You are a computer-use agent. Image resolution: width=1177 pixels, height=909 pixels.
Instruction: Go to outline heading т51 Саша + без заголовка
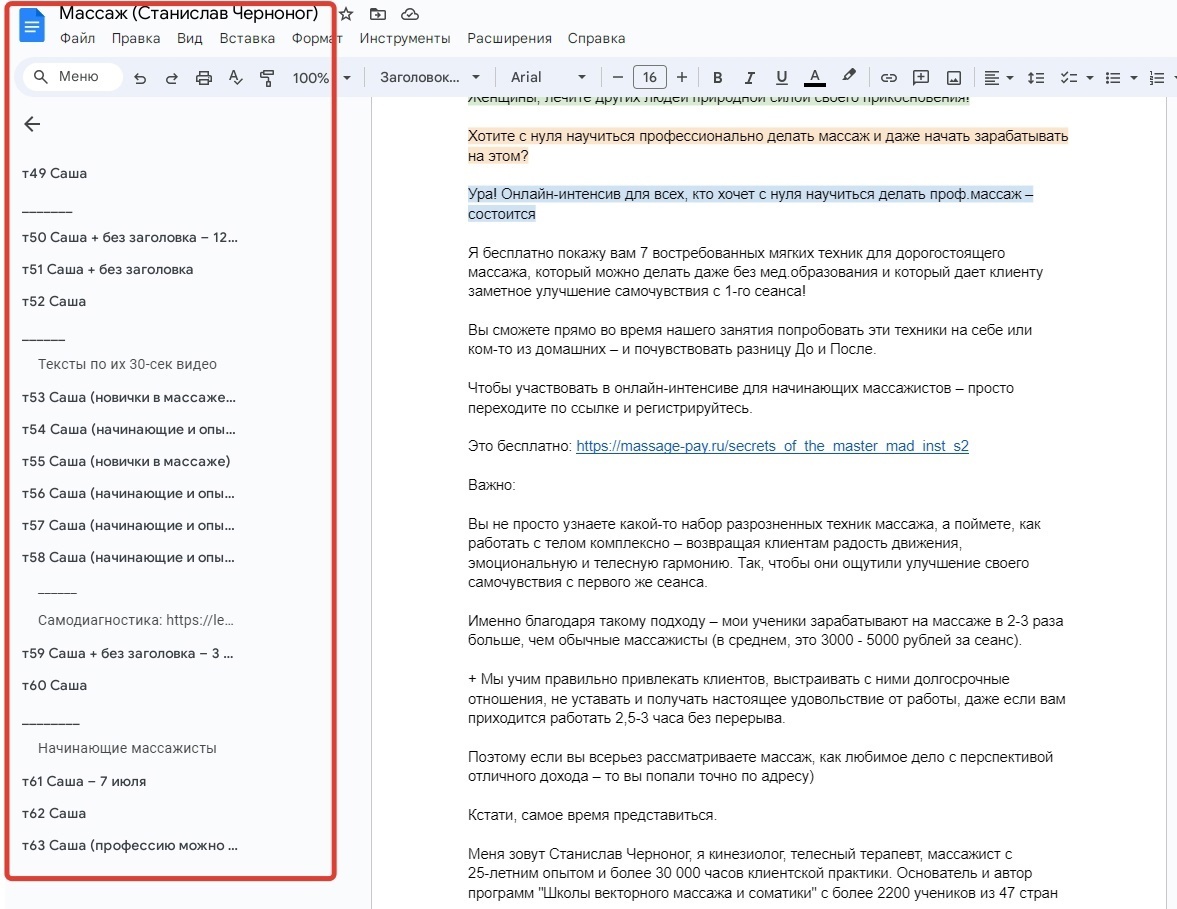click(107, 269)
